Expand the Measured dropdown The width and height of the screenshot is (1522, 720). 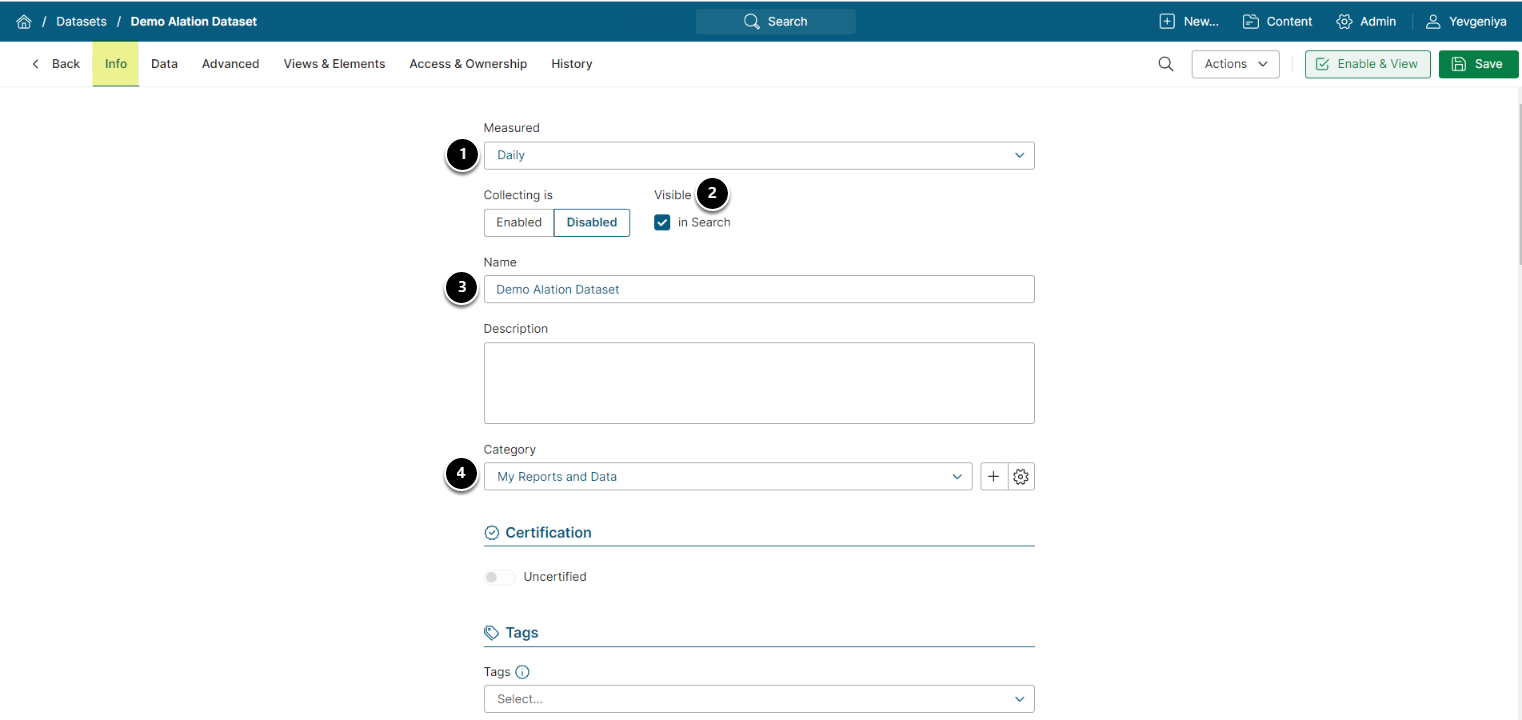tap(758, 156)
